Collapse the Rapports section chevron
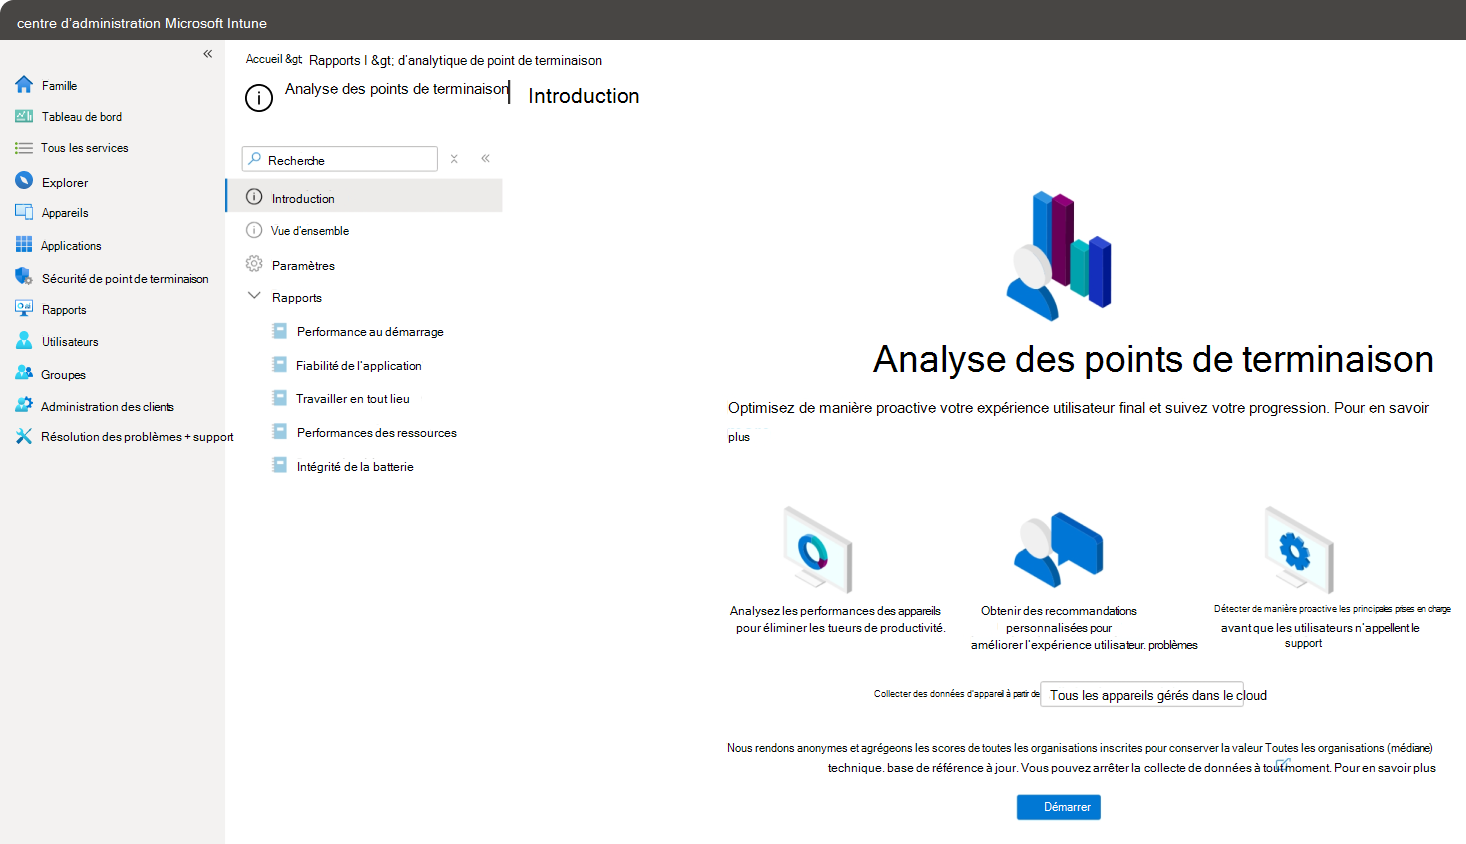This screenshot has width=1466, height=844. click(254, 296)
